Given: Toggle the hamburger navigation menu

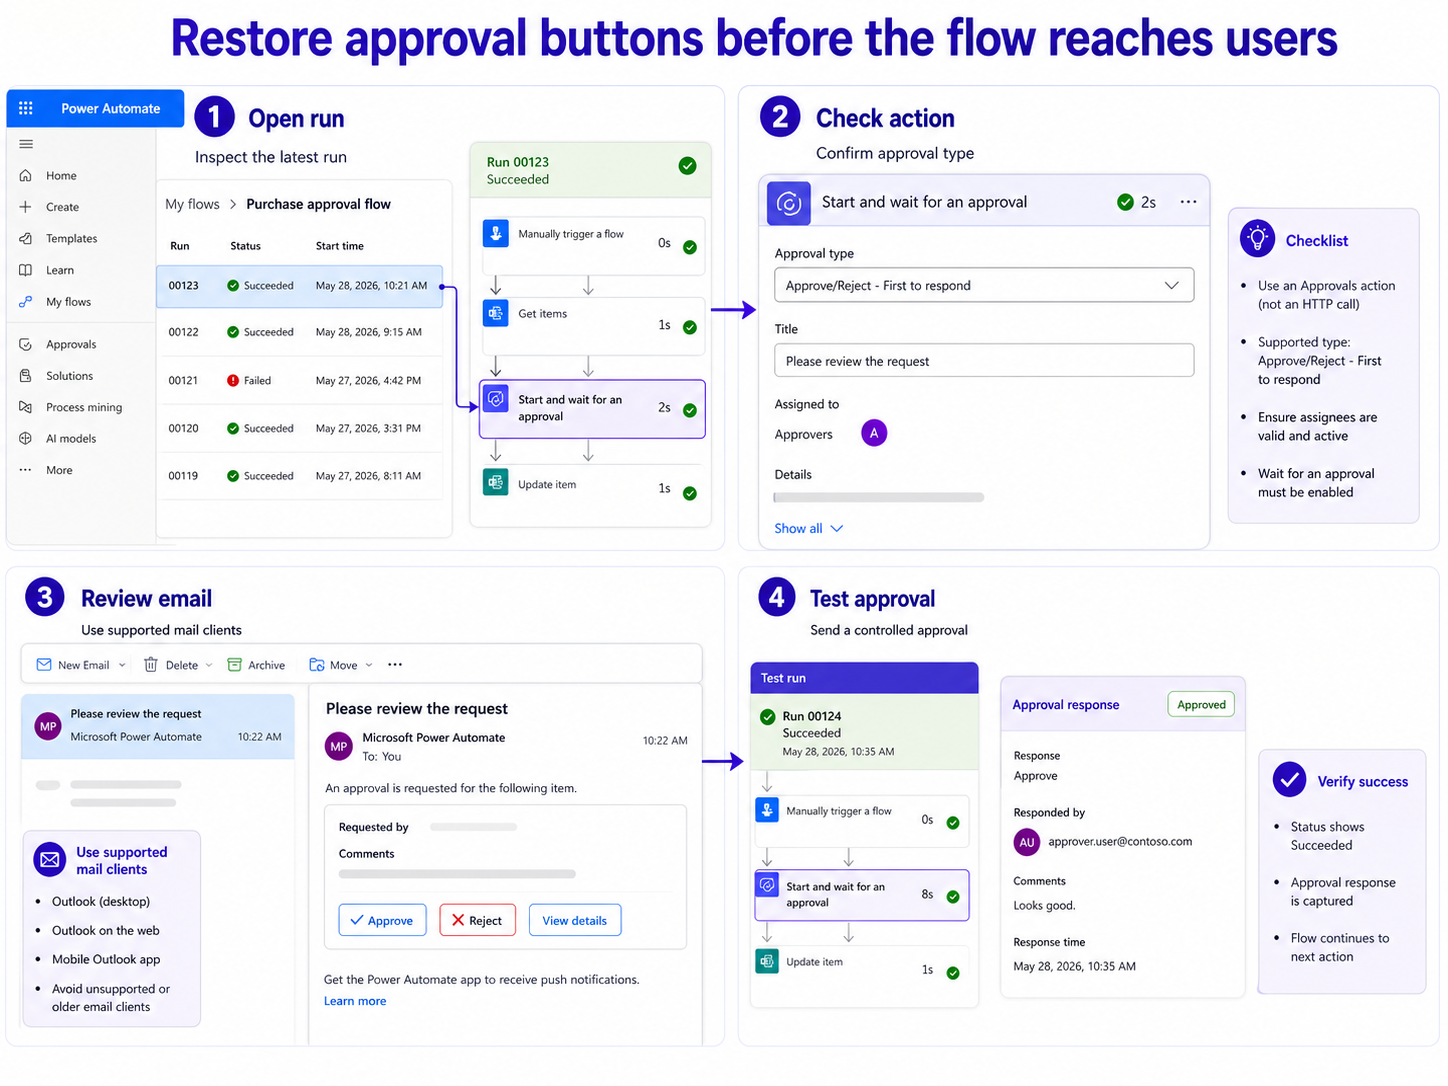Looking at the screenshot, I should [26, 144].
